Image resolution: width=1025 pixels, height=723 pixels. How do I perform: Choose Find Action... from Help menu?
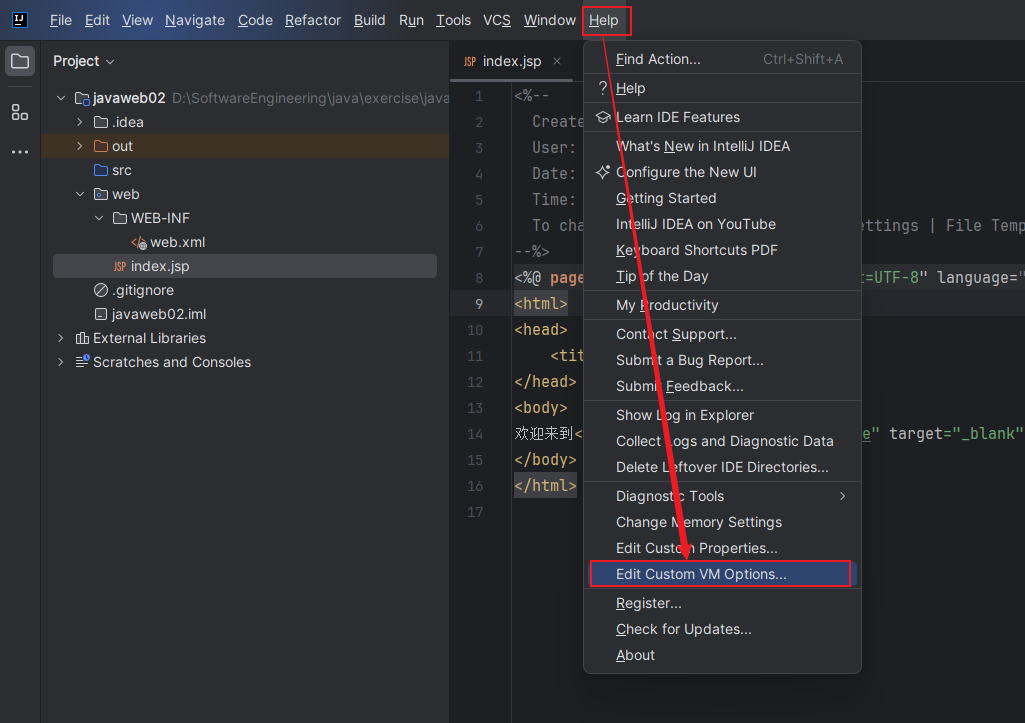tap(722, 59)
